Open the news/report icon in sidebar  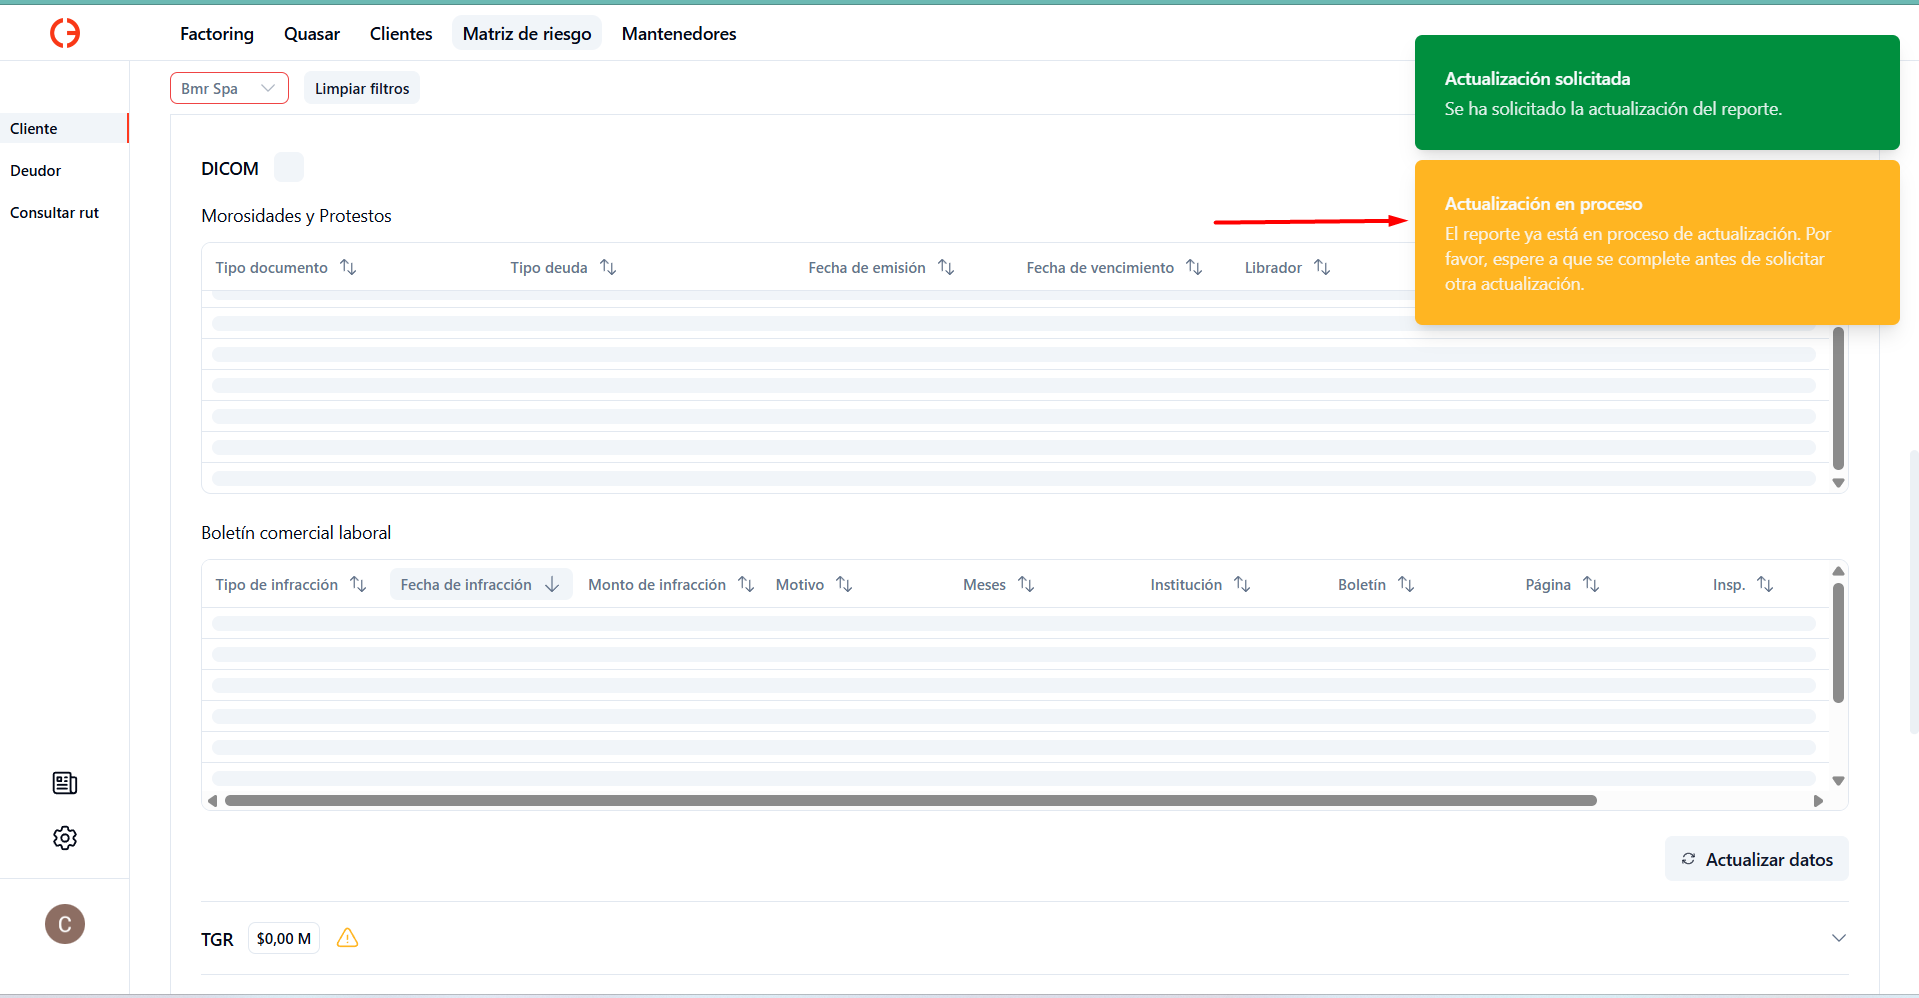click(65, 783)
